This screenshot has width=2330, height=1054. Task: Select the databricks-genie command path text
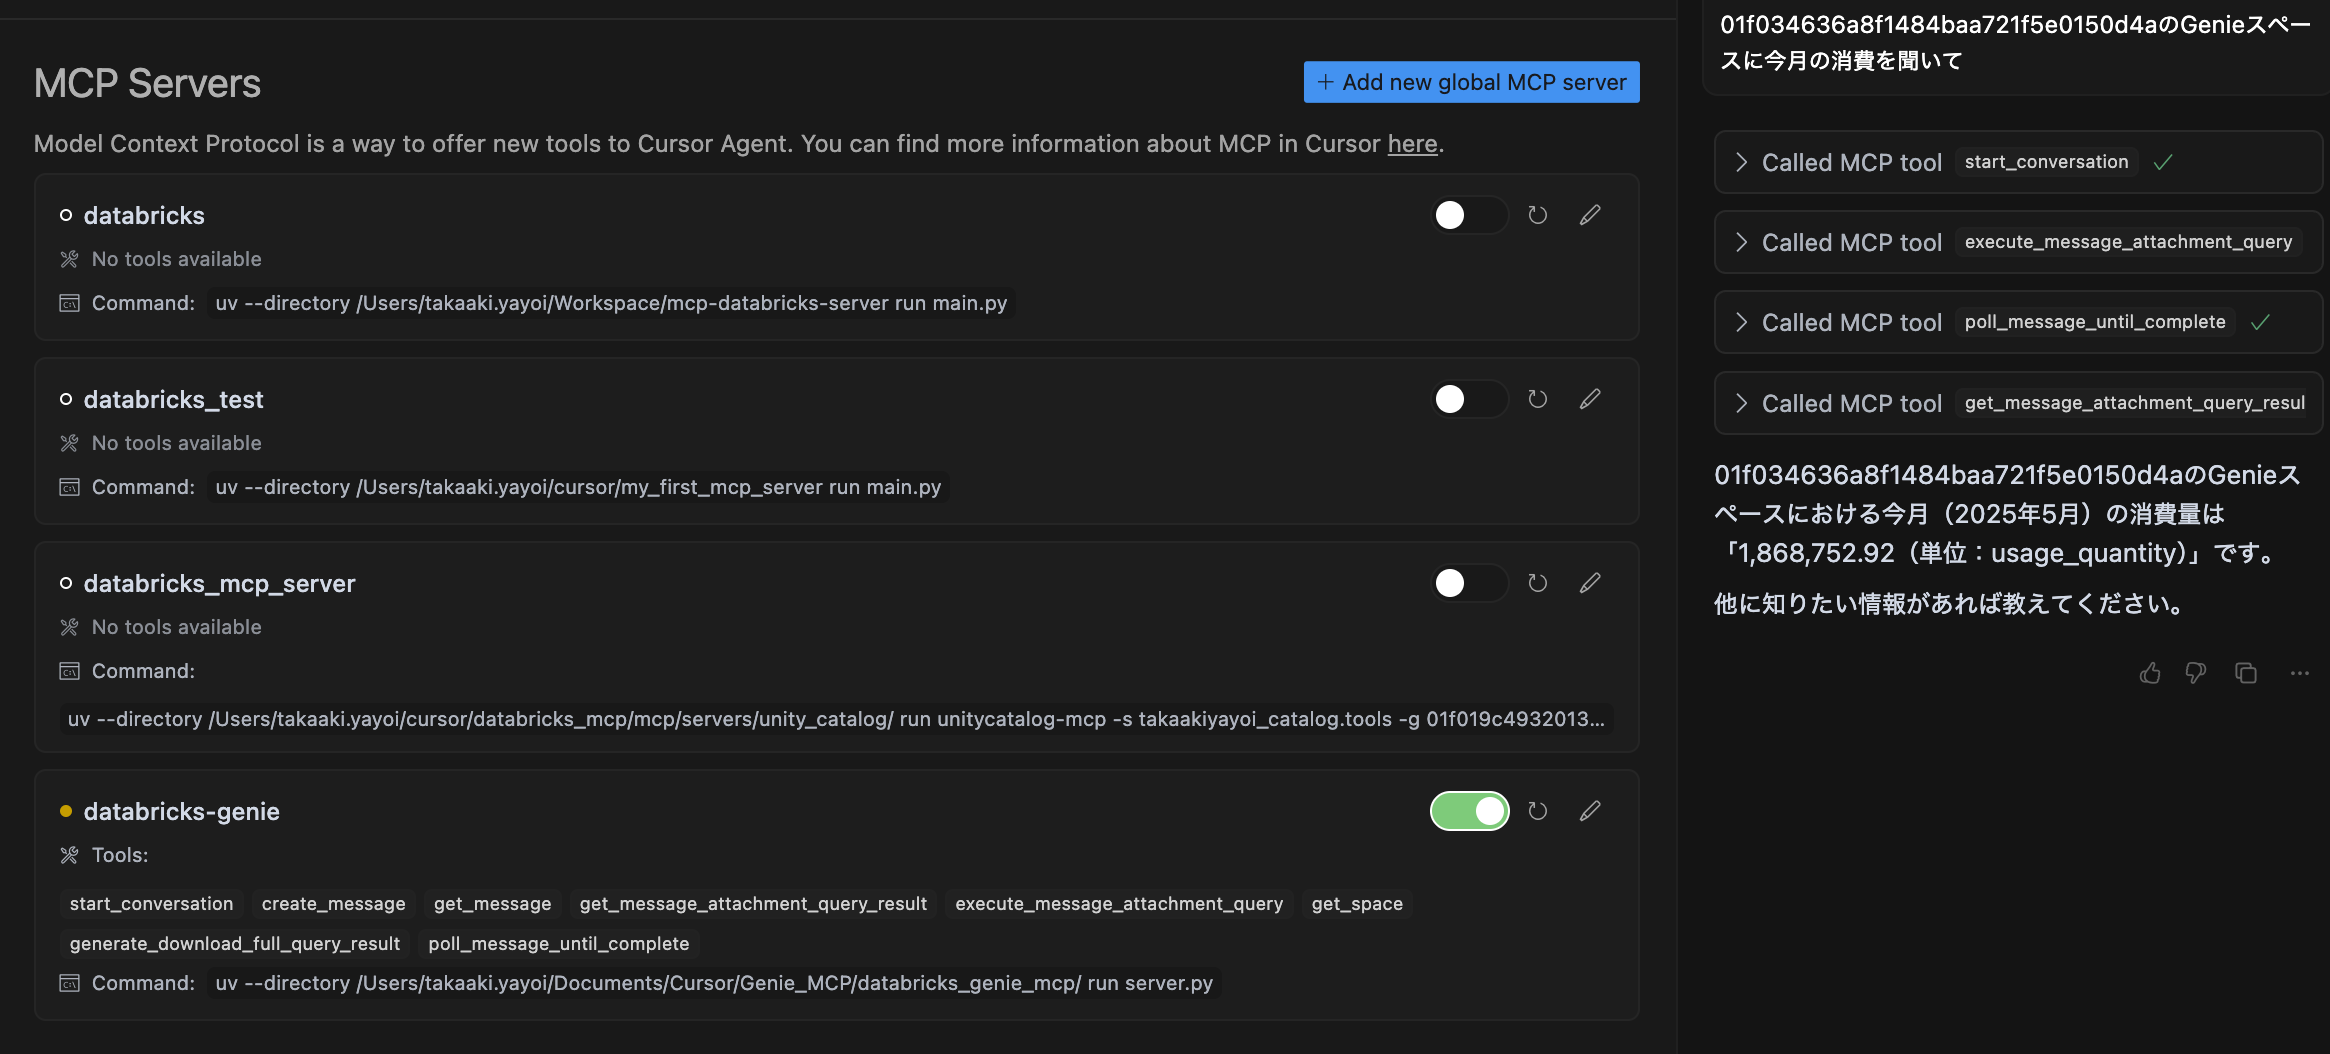pos(715,982)
